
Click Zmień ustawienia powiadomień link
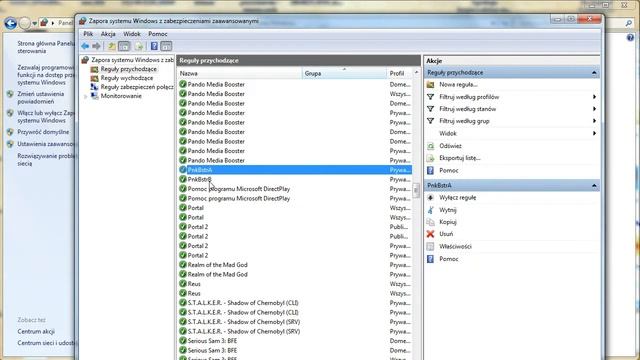point(40,98)
